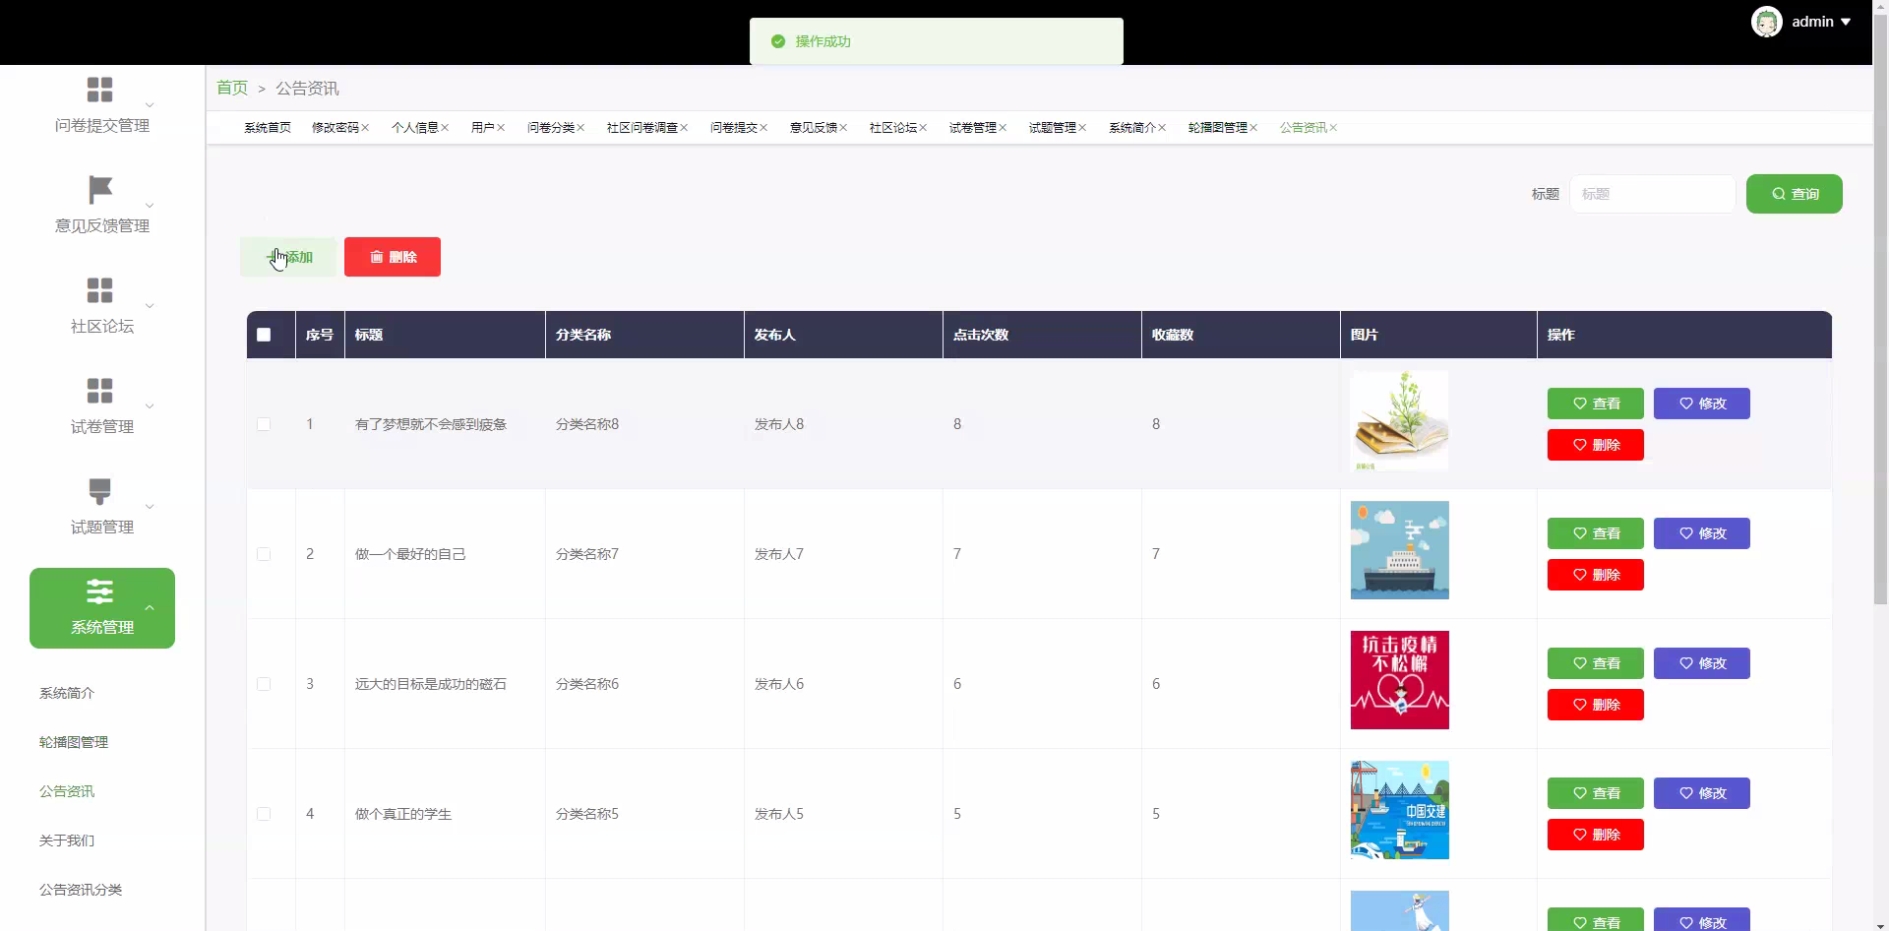This screenshot has height=931, width=1889.
Task: Open the 公告资讯分类 sidebar item
Action: (x=81, y=889)
